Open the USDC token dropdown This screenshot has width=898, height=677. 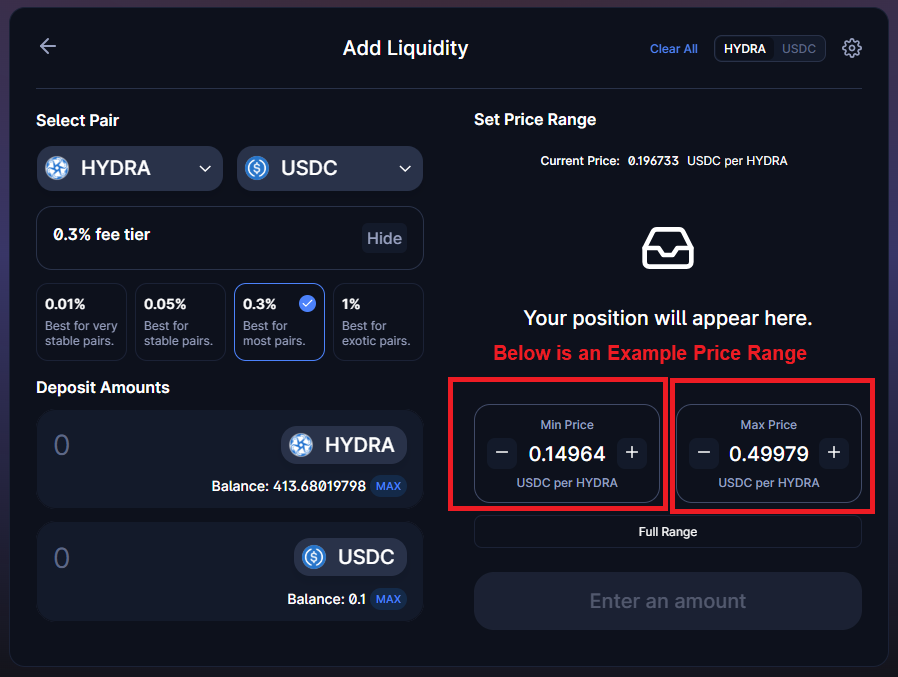tap(405, 168)
